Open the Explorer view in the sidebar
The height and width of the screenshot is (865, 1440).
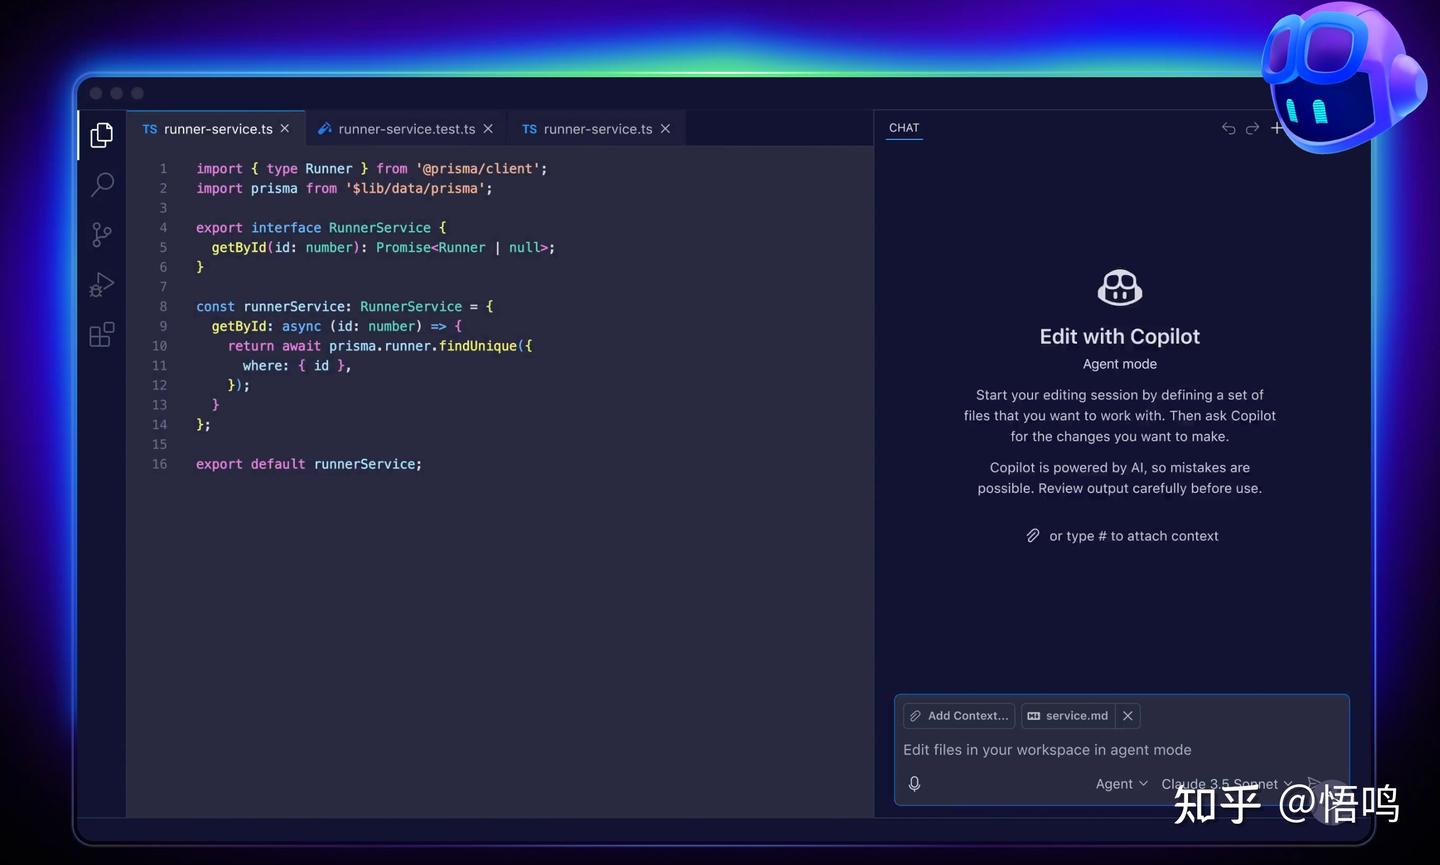click(x=101, y=135)
